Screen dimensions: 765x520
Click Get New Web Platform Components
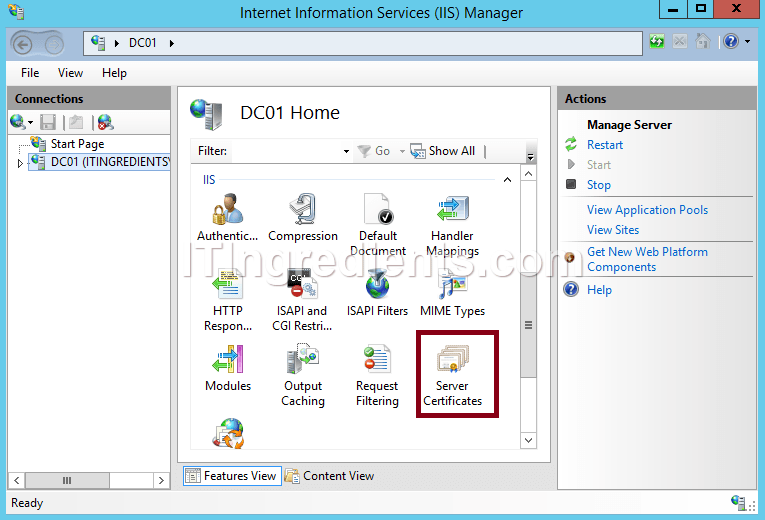tap(647, 259)
